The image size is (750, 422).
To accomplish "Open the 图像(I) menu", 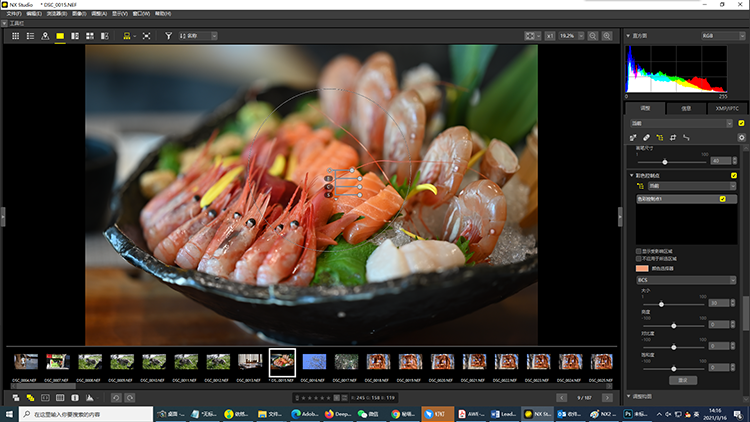I will click(x=77, y=14).
